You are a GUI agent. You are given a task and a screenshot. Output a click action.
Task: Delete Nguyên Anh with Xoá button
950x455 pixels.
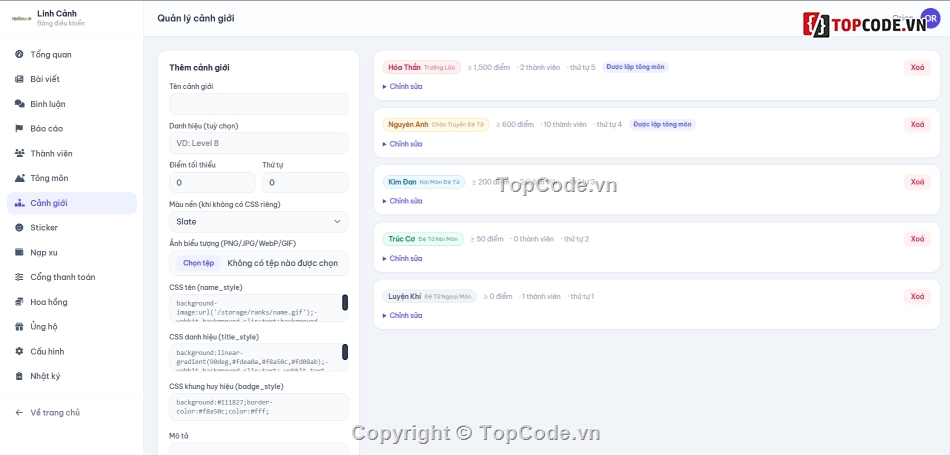(917, 124)
